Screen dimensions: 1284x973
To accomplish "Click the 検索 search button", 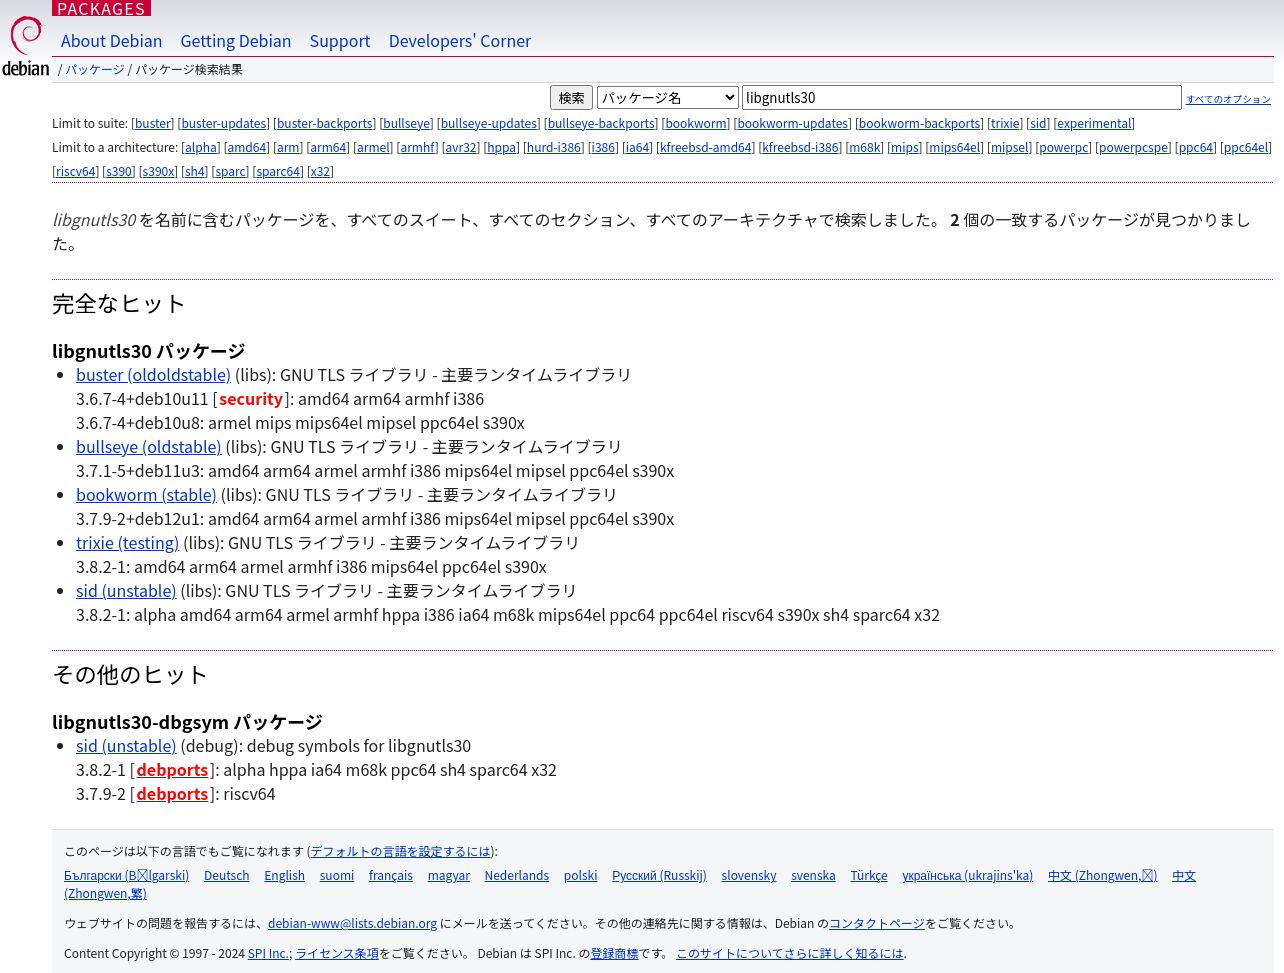I will point(571,97).
